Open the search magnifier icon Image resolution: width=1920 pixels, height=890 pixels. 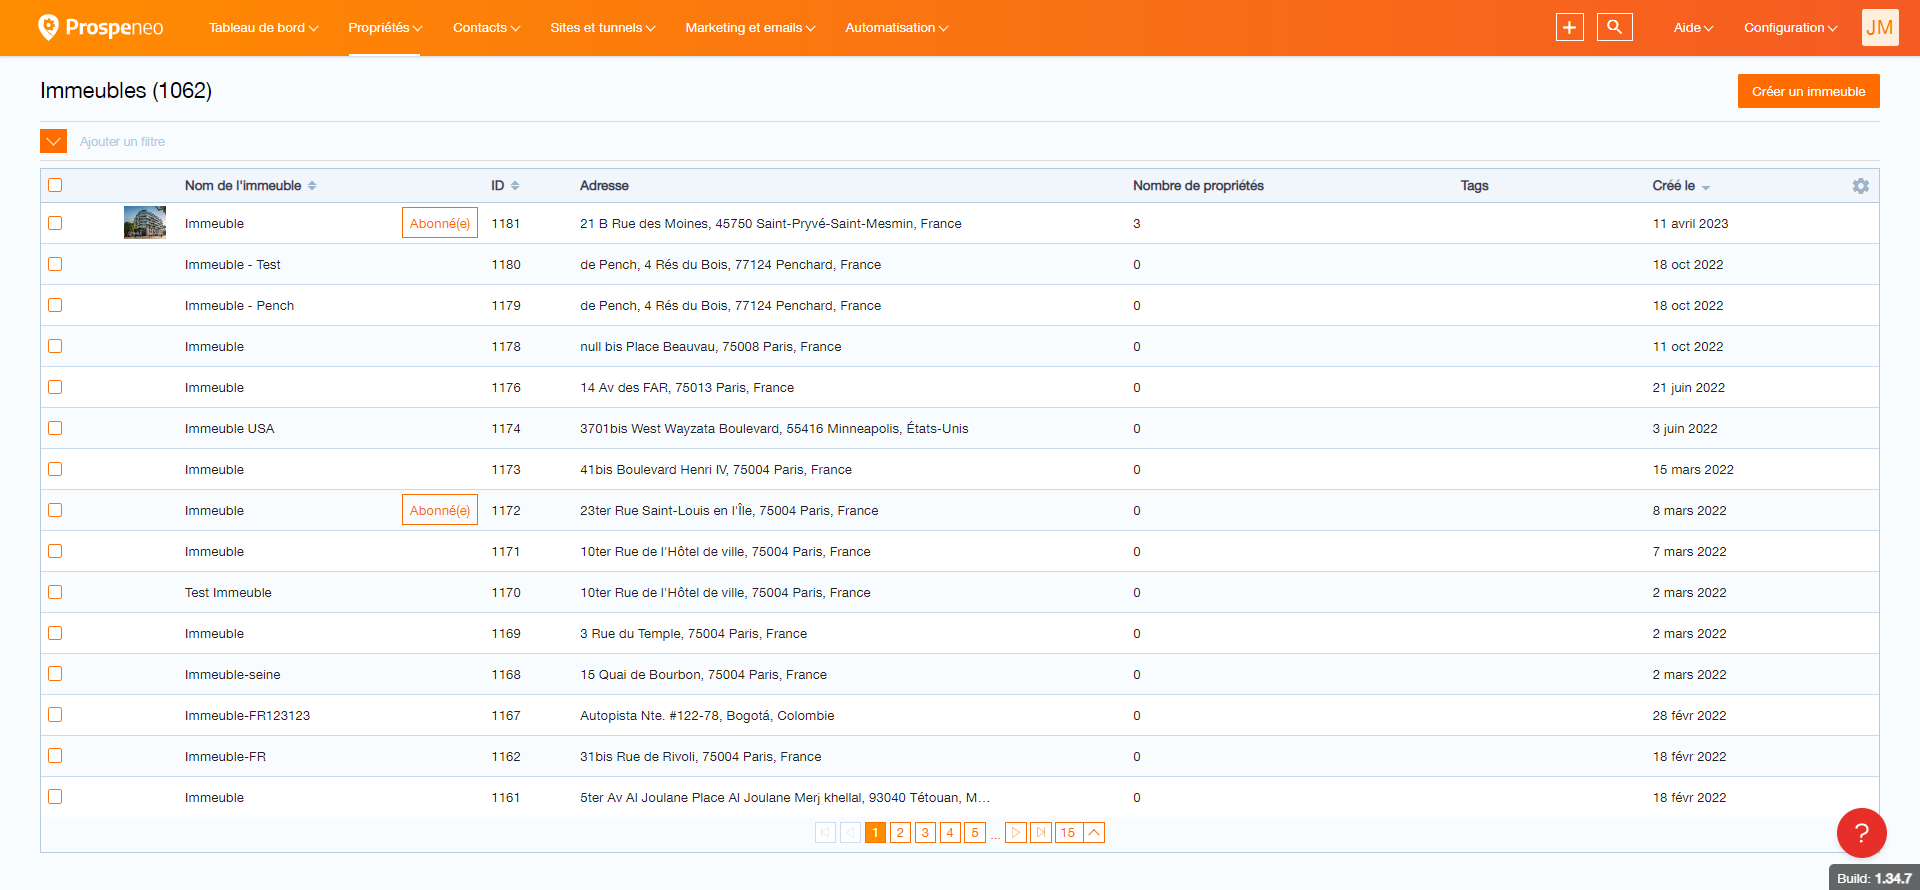[1614, 27]
